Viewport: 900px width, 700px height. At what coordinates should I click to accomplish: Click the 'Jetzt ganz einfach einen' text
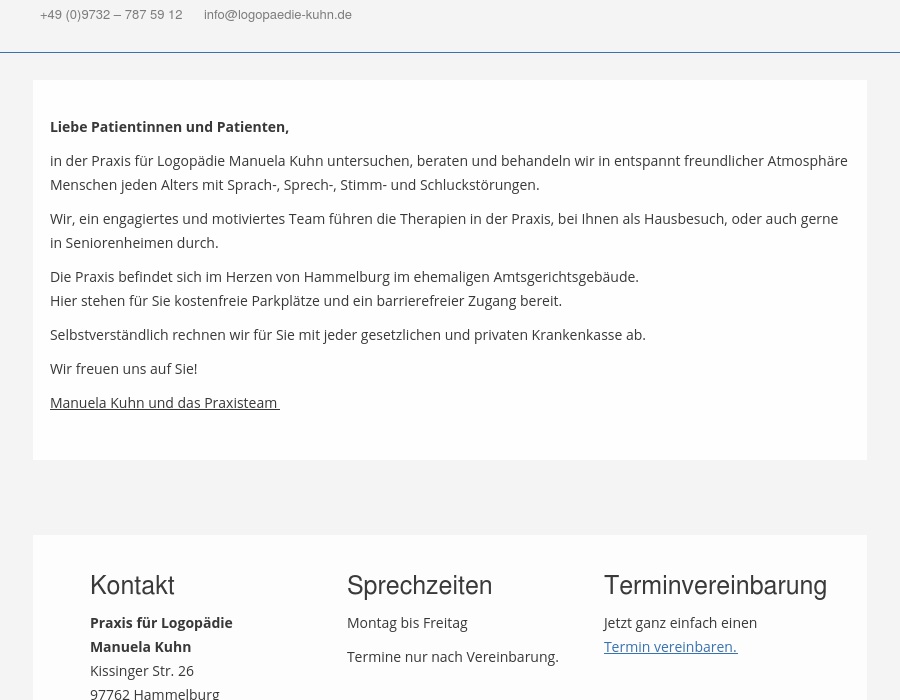click(680, 622)
